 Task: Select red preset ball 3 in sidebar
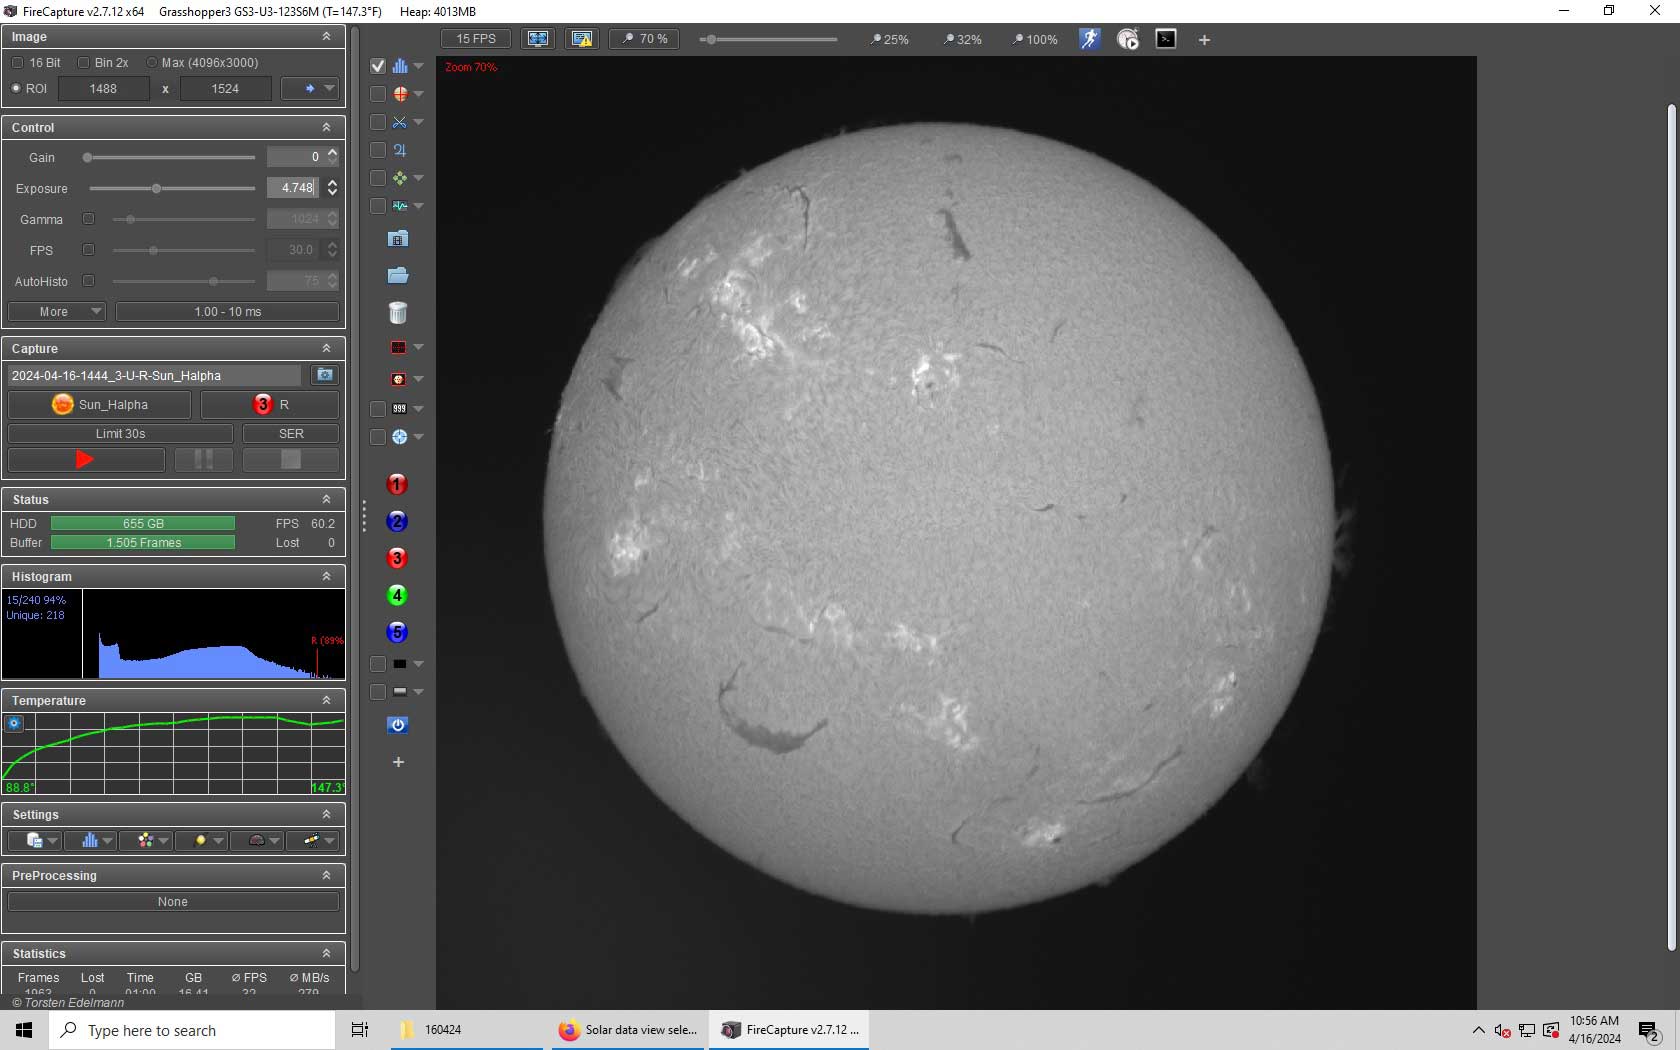coord(397,559)
